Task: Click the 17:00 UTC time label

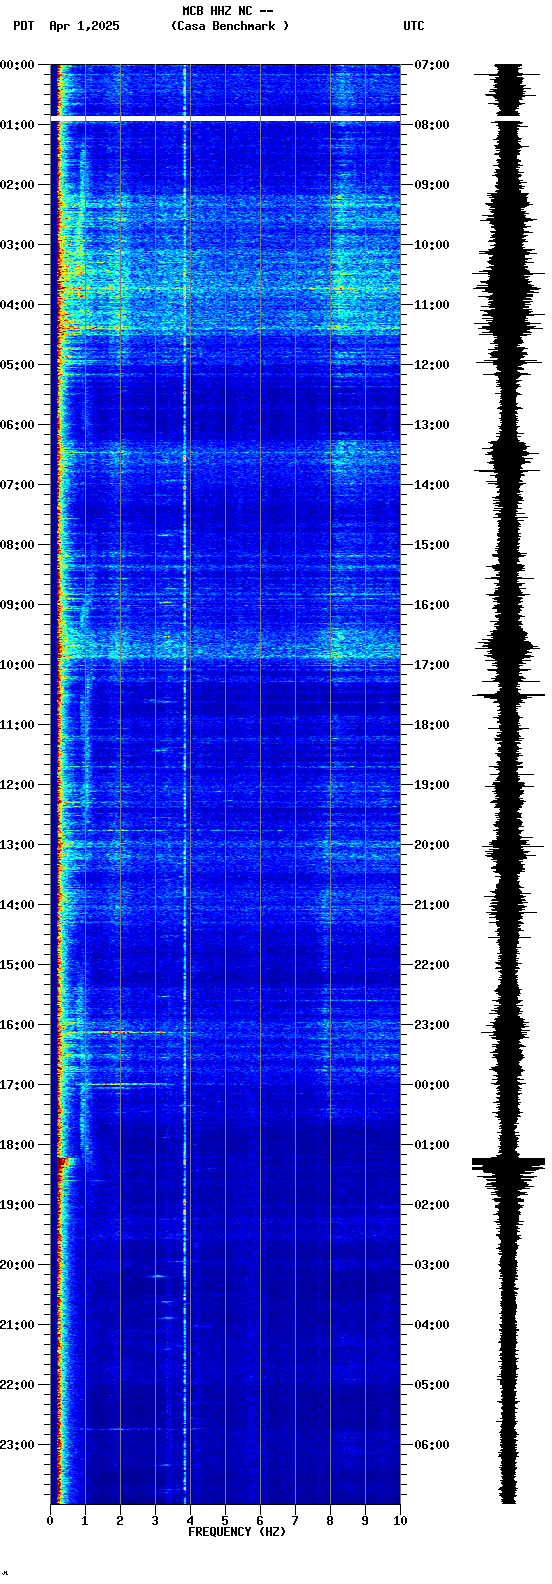Action: click(x=432, y=665)
